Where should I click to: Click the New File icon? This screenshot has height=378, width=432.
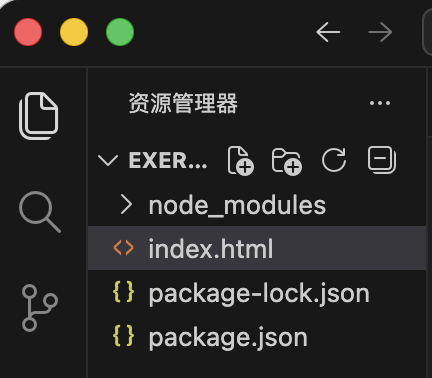[241, 160]
